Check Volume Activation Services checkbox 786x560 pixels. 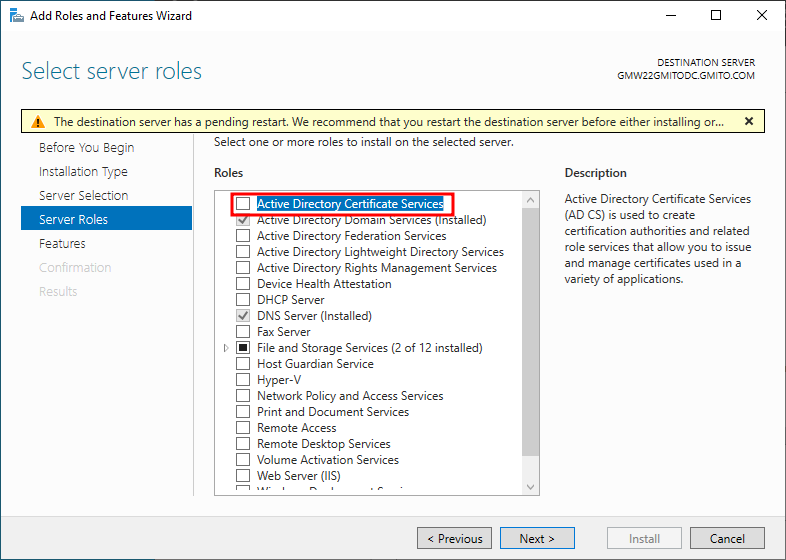click(243, 460)
